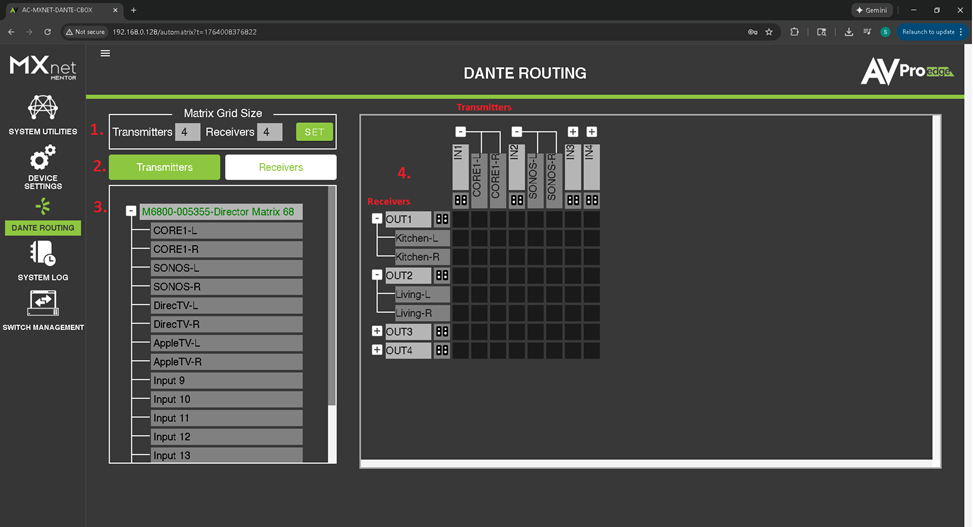
Task: Toggle crosspoint at Kitchen-L row, CORE1-L column
Action: pos(480,238)
